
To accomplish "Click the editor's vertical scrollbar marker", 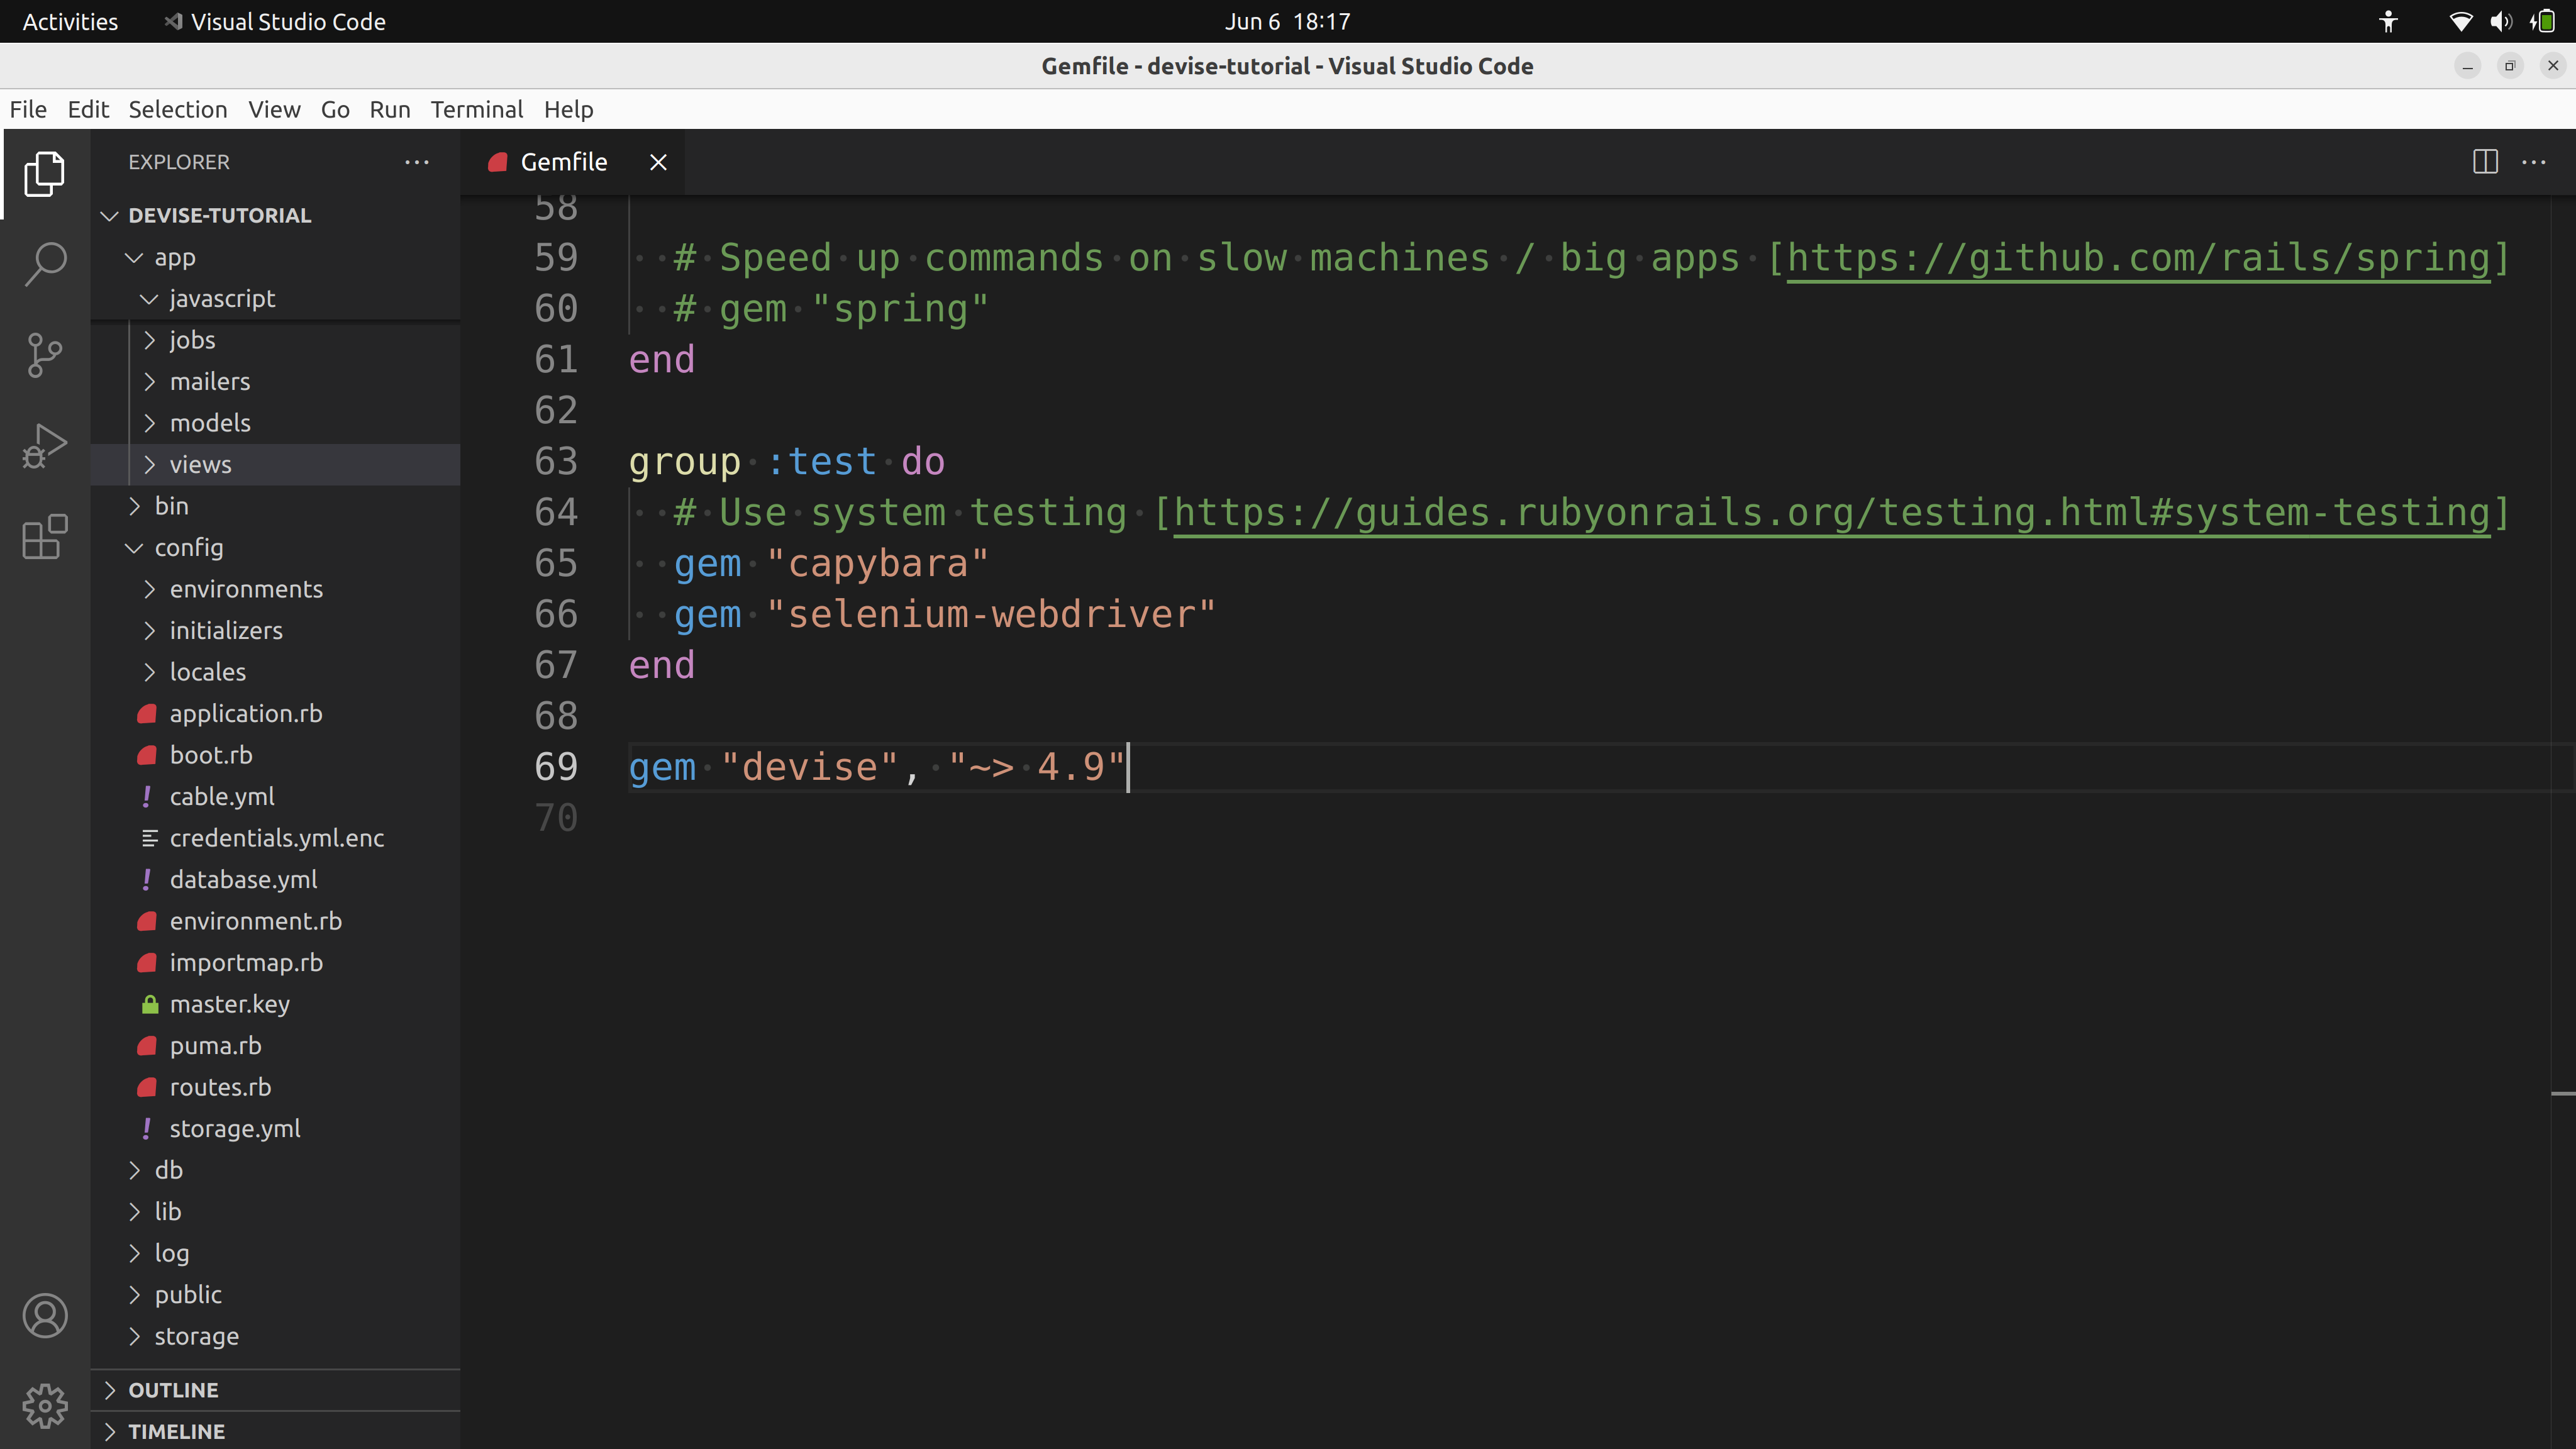I will 2563,1094.
